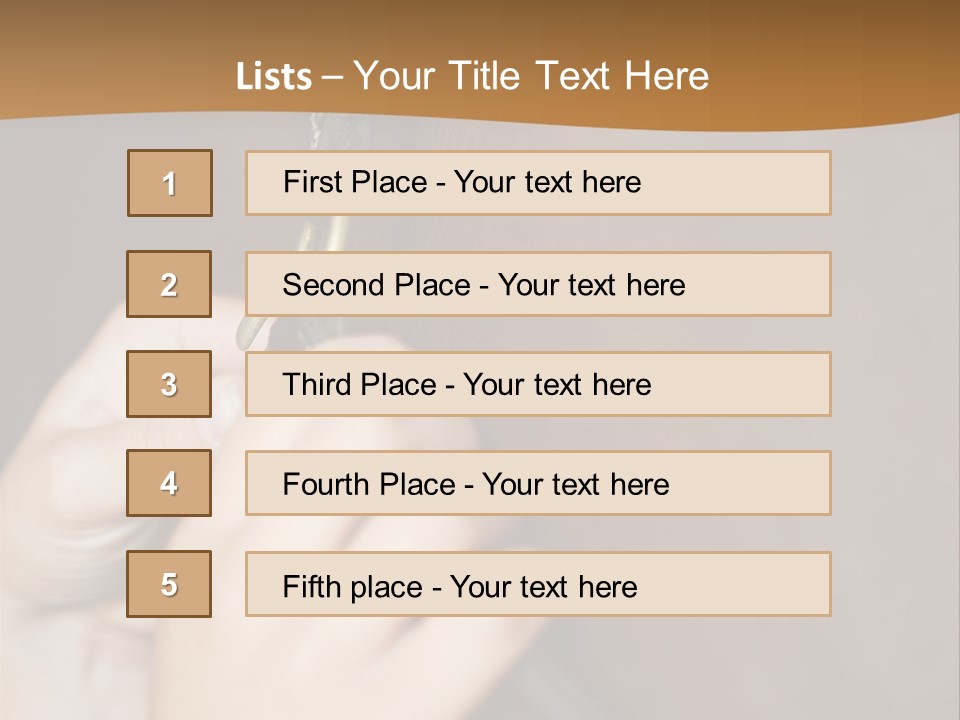Click the number 1 box
Viewport: 960px width, 720px height.
click(170, 183)
